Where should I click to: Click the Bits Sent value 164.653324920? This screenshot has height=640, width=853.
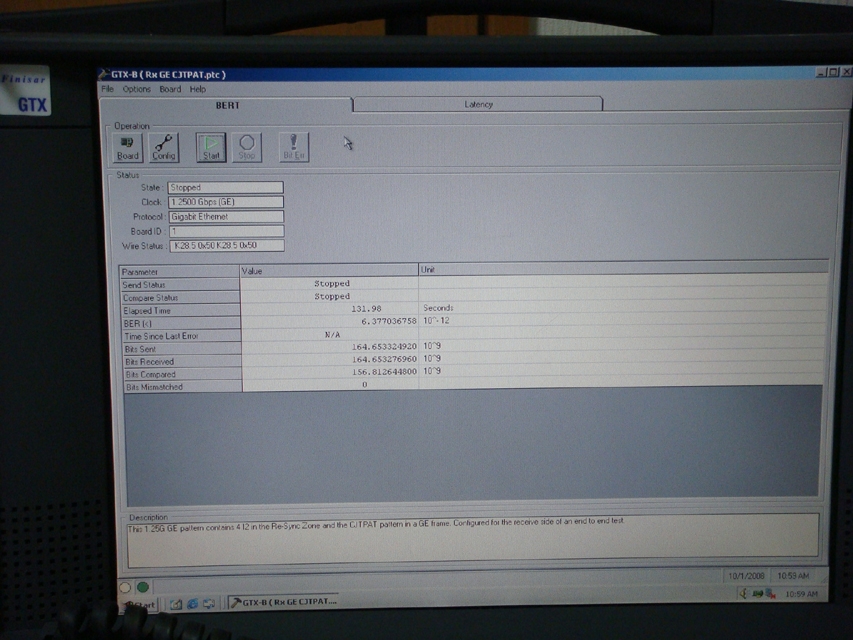(x=384, y=346)
